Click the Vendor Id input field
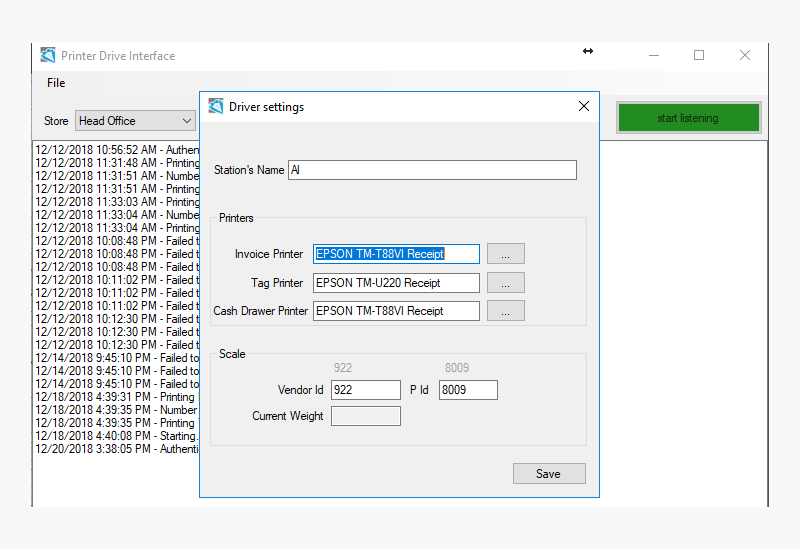Image resolution: width=800 pixels, height=550 pixels. coord(365,390)
